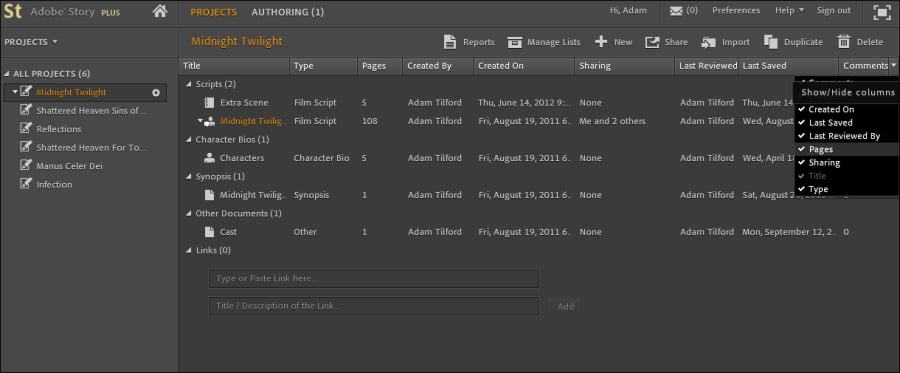The height and width of the screenshot is (373, 900).
Task: Open the Characters document title
Action: pyautogui.click(x=242, y=158)
